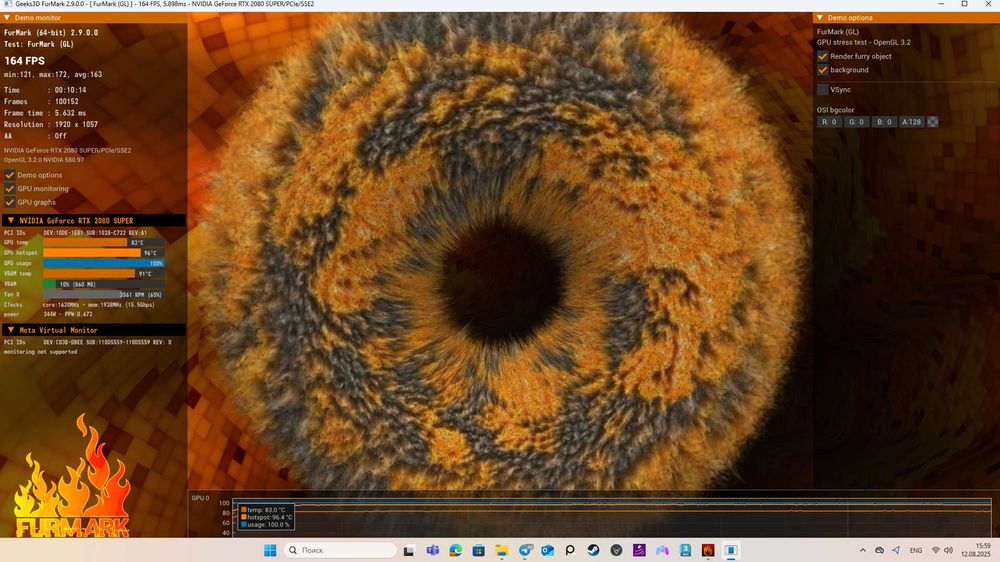Collapse the Demo options panel header
Screen dimensions: 1000x562
pyautogui.click(x=906, y=18)
